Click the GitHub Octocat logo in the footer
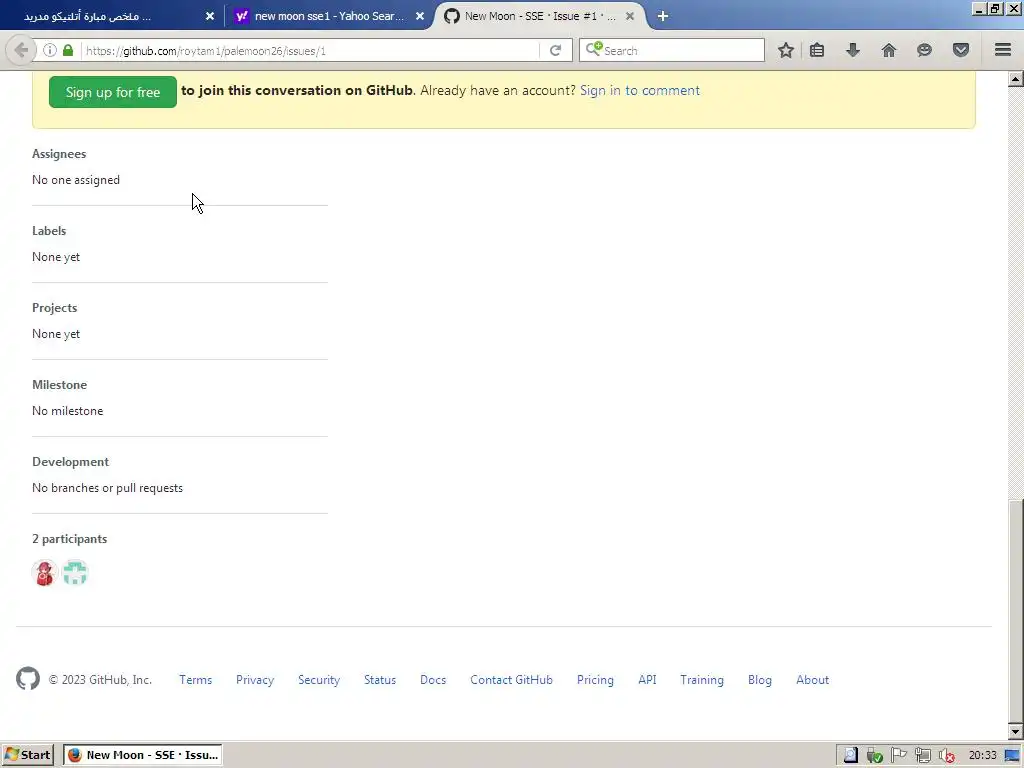 pyautogui.click(x=28, y=679)
